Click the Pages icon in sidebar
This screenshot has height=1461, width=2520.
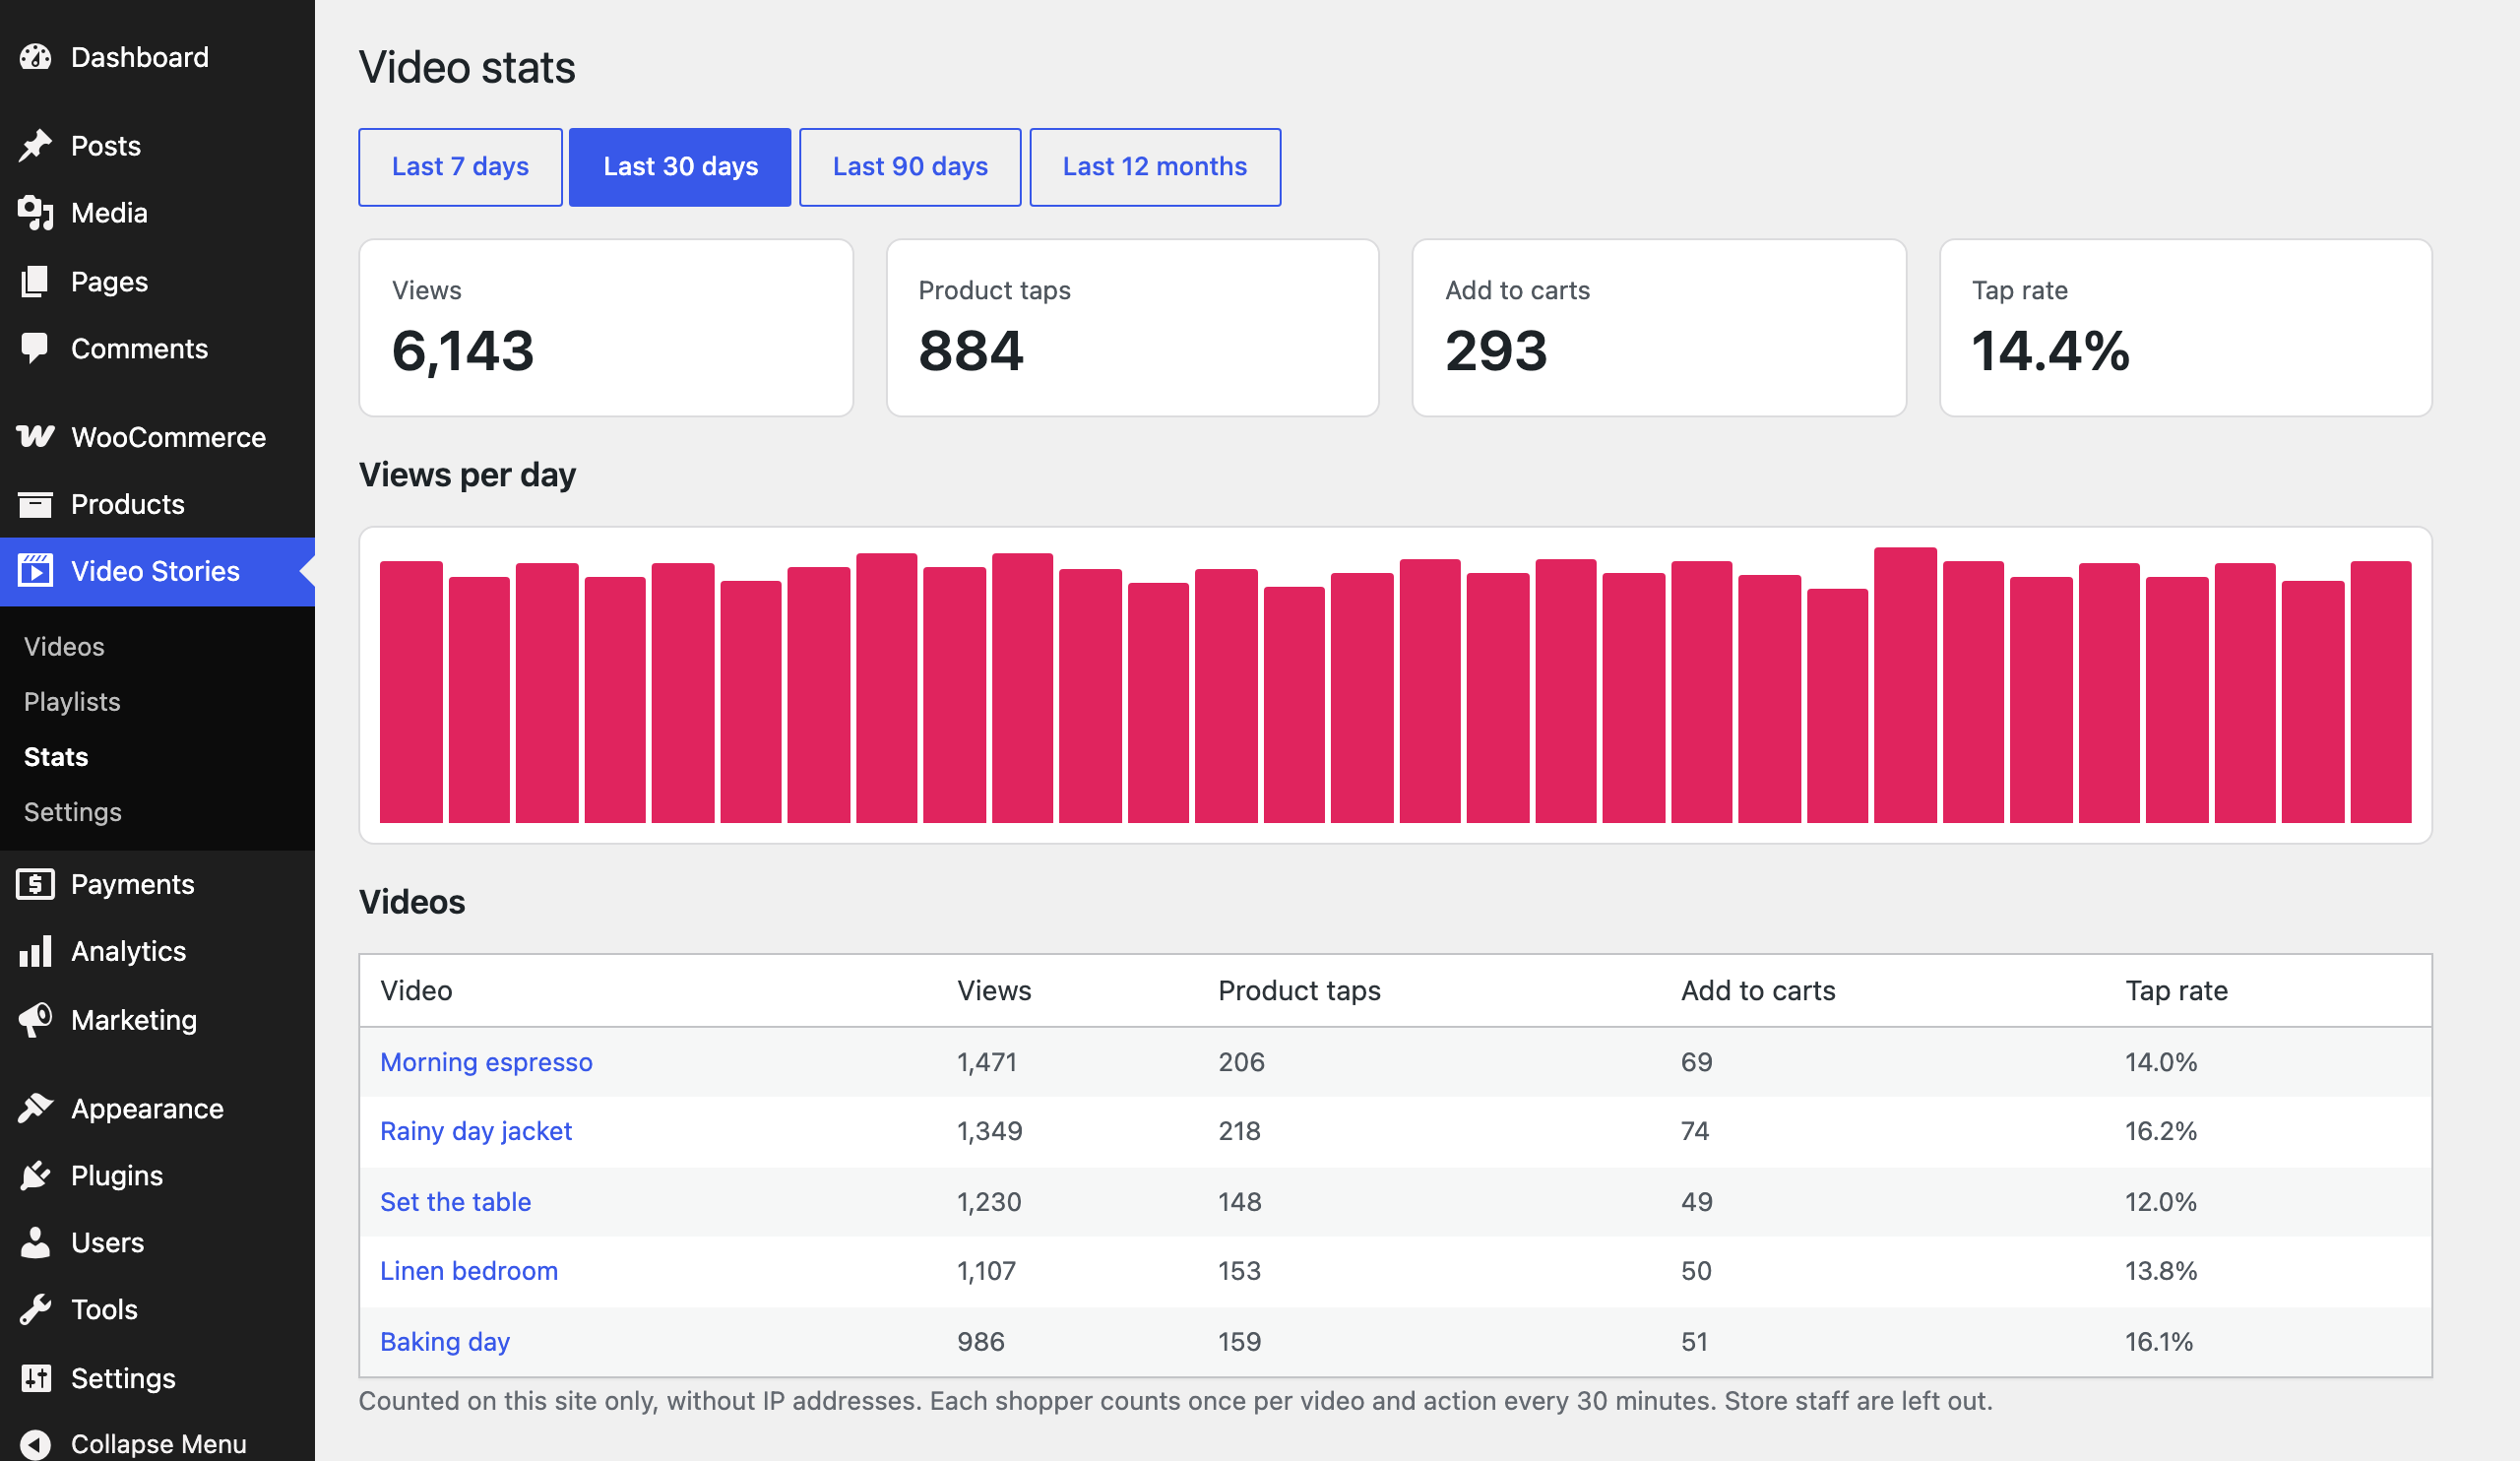(36, 282)
